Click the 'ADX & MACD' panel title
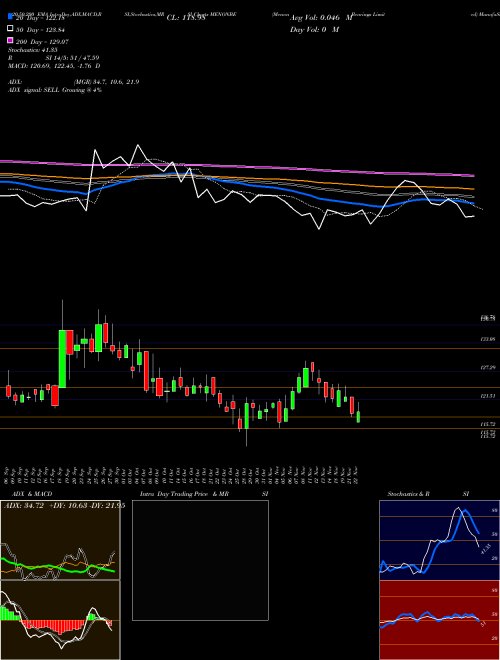 coord(32,494)
